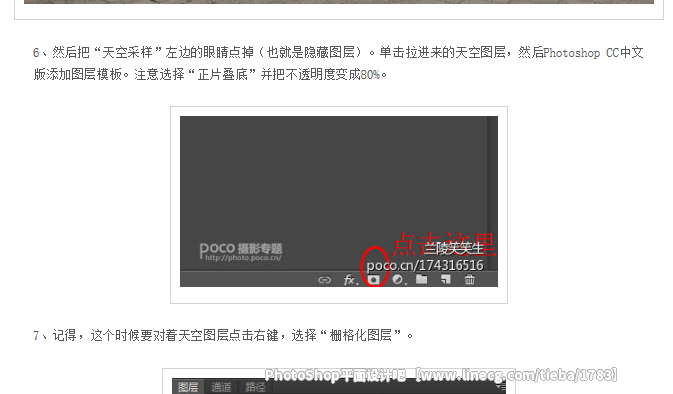Click the new group folder icon
The image size is (673, 394).
click(x=421, y=279)
